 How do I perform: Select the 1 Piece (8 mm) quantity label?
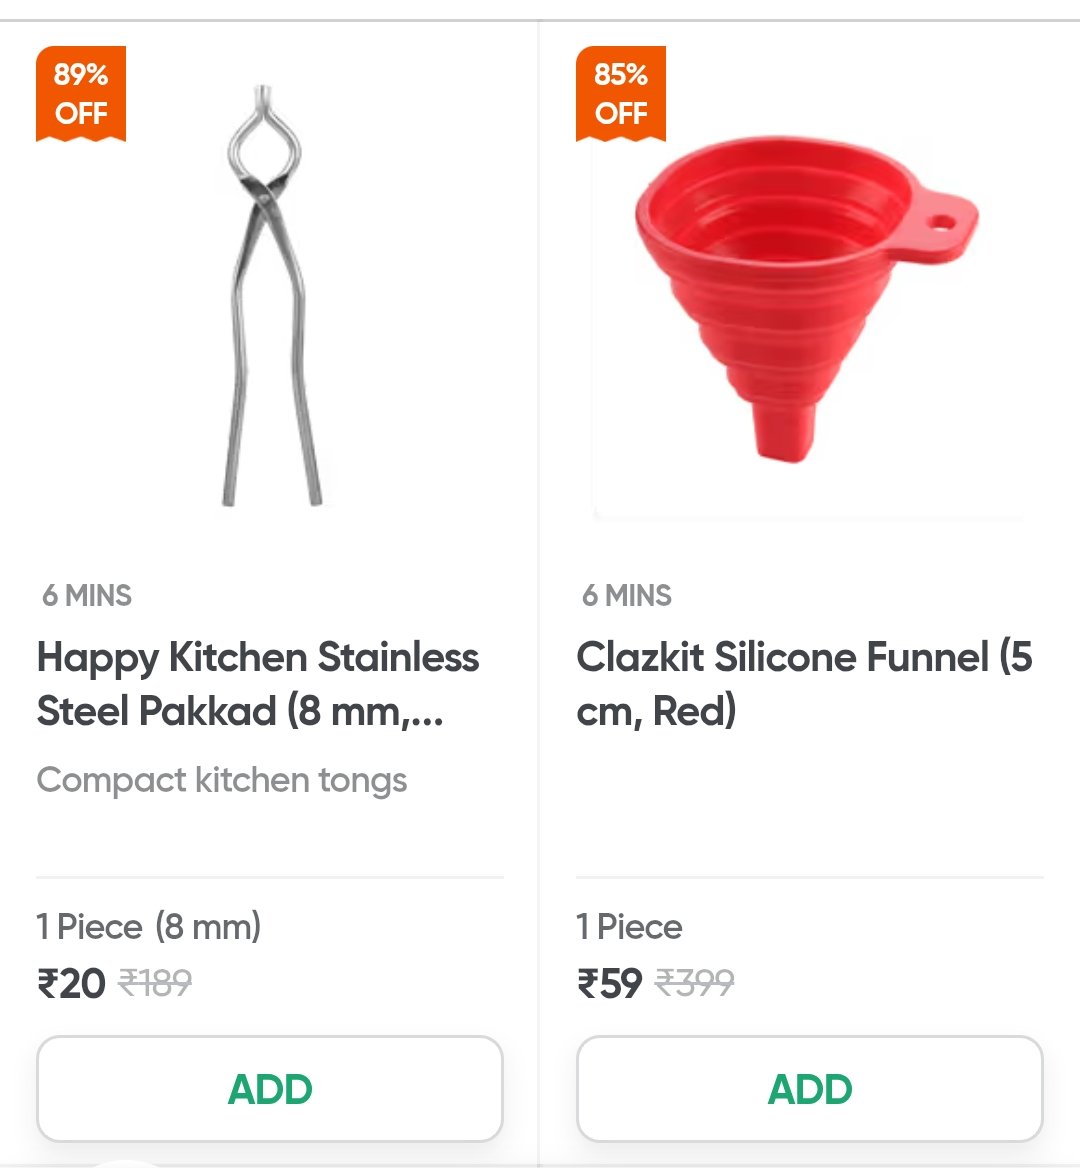point(149,927)
